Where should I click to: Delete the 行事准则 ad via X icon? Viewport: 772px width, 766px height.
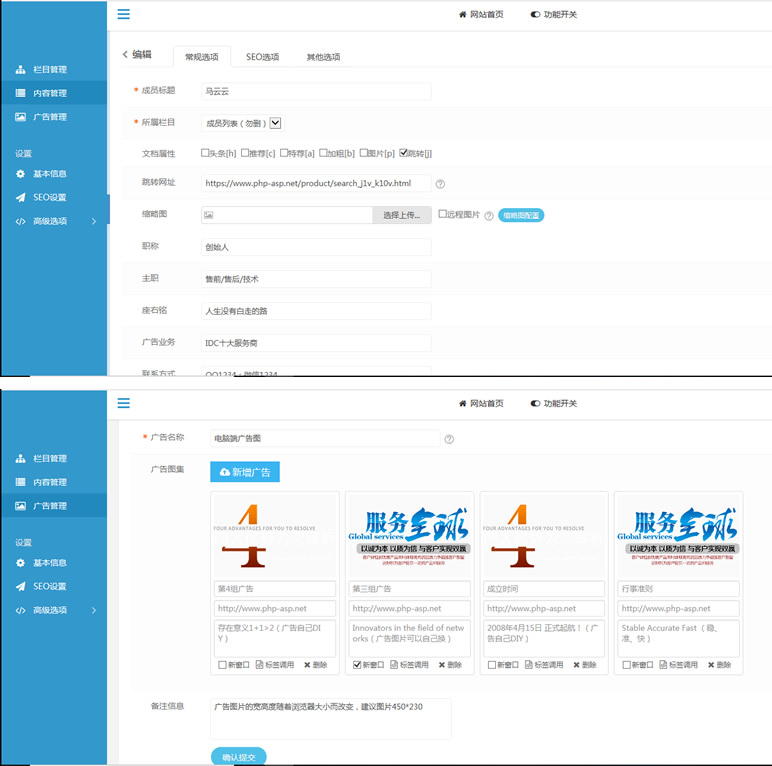tap(712, 665)
